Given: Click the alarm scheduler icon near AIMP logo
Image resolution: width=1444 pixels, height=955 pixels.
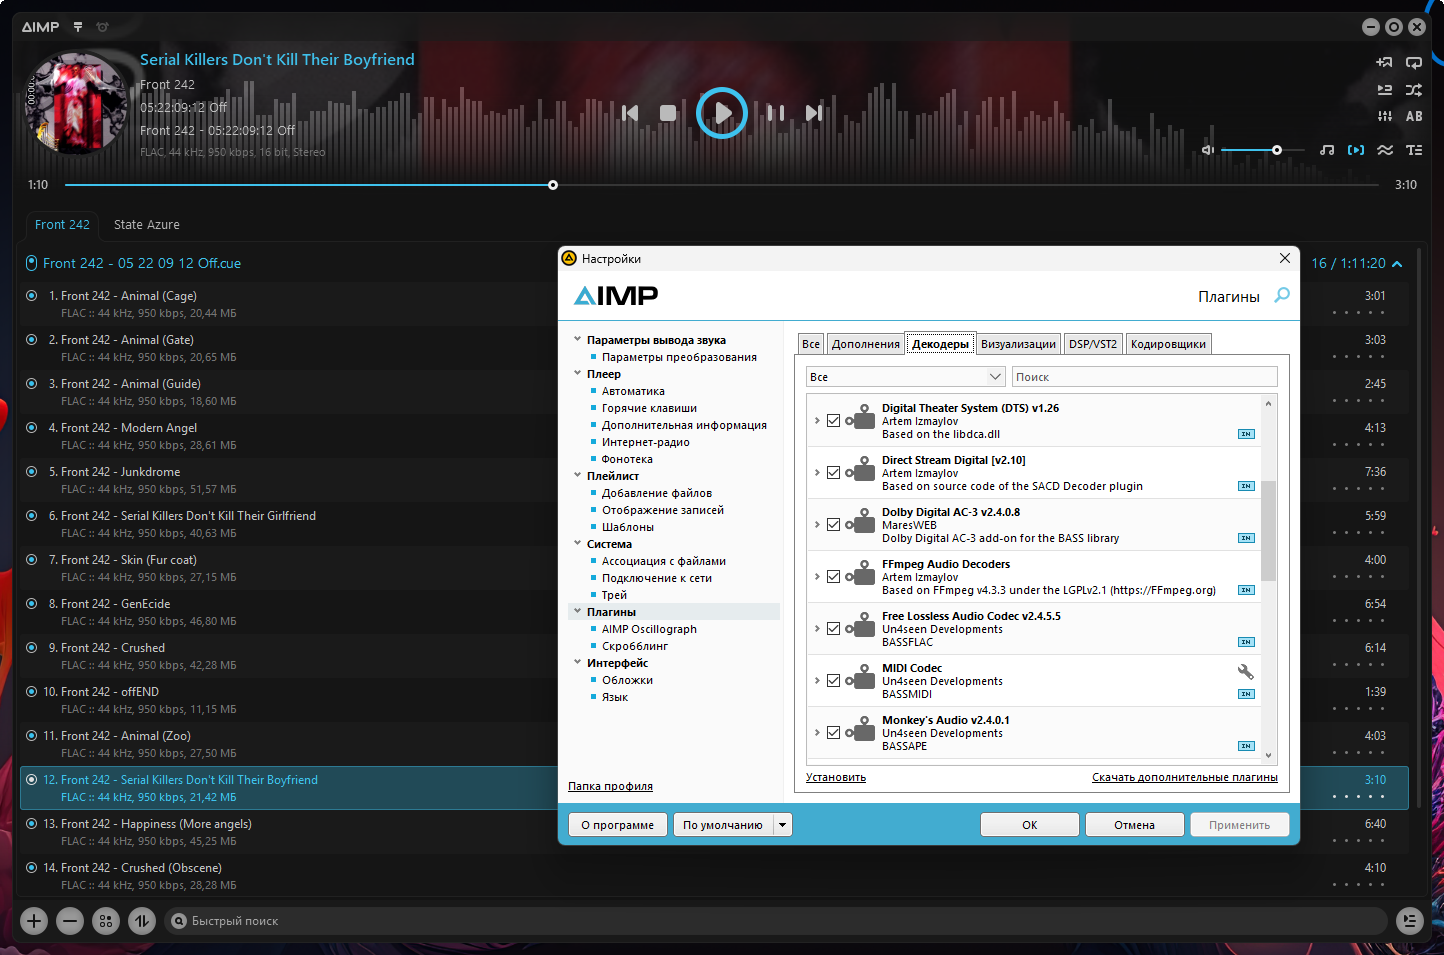Looking at the screenshot, I should tap(102, 27).
